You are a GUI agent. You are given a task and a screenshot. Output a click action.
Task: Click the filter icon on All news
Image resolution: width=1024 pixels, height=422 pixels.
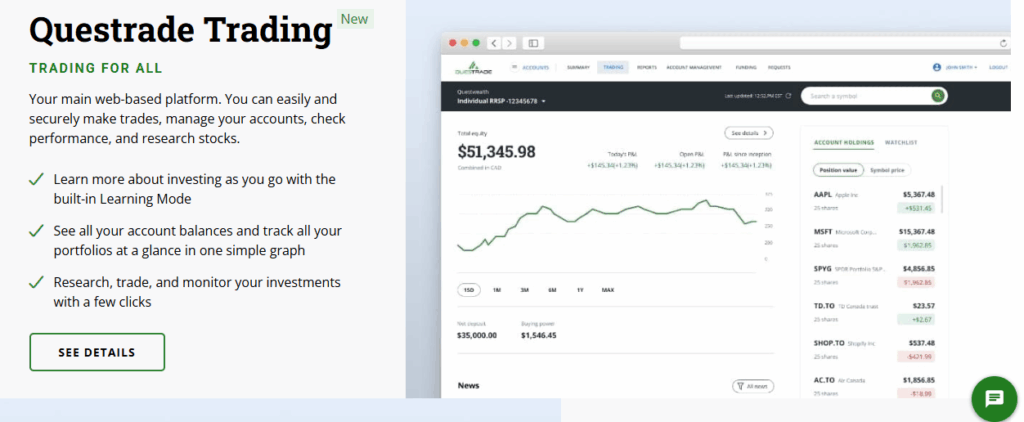pyautogui.click(x=740, y=386)
